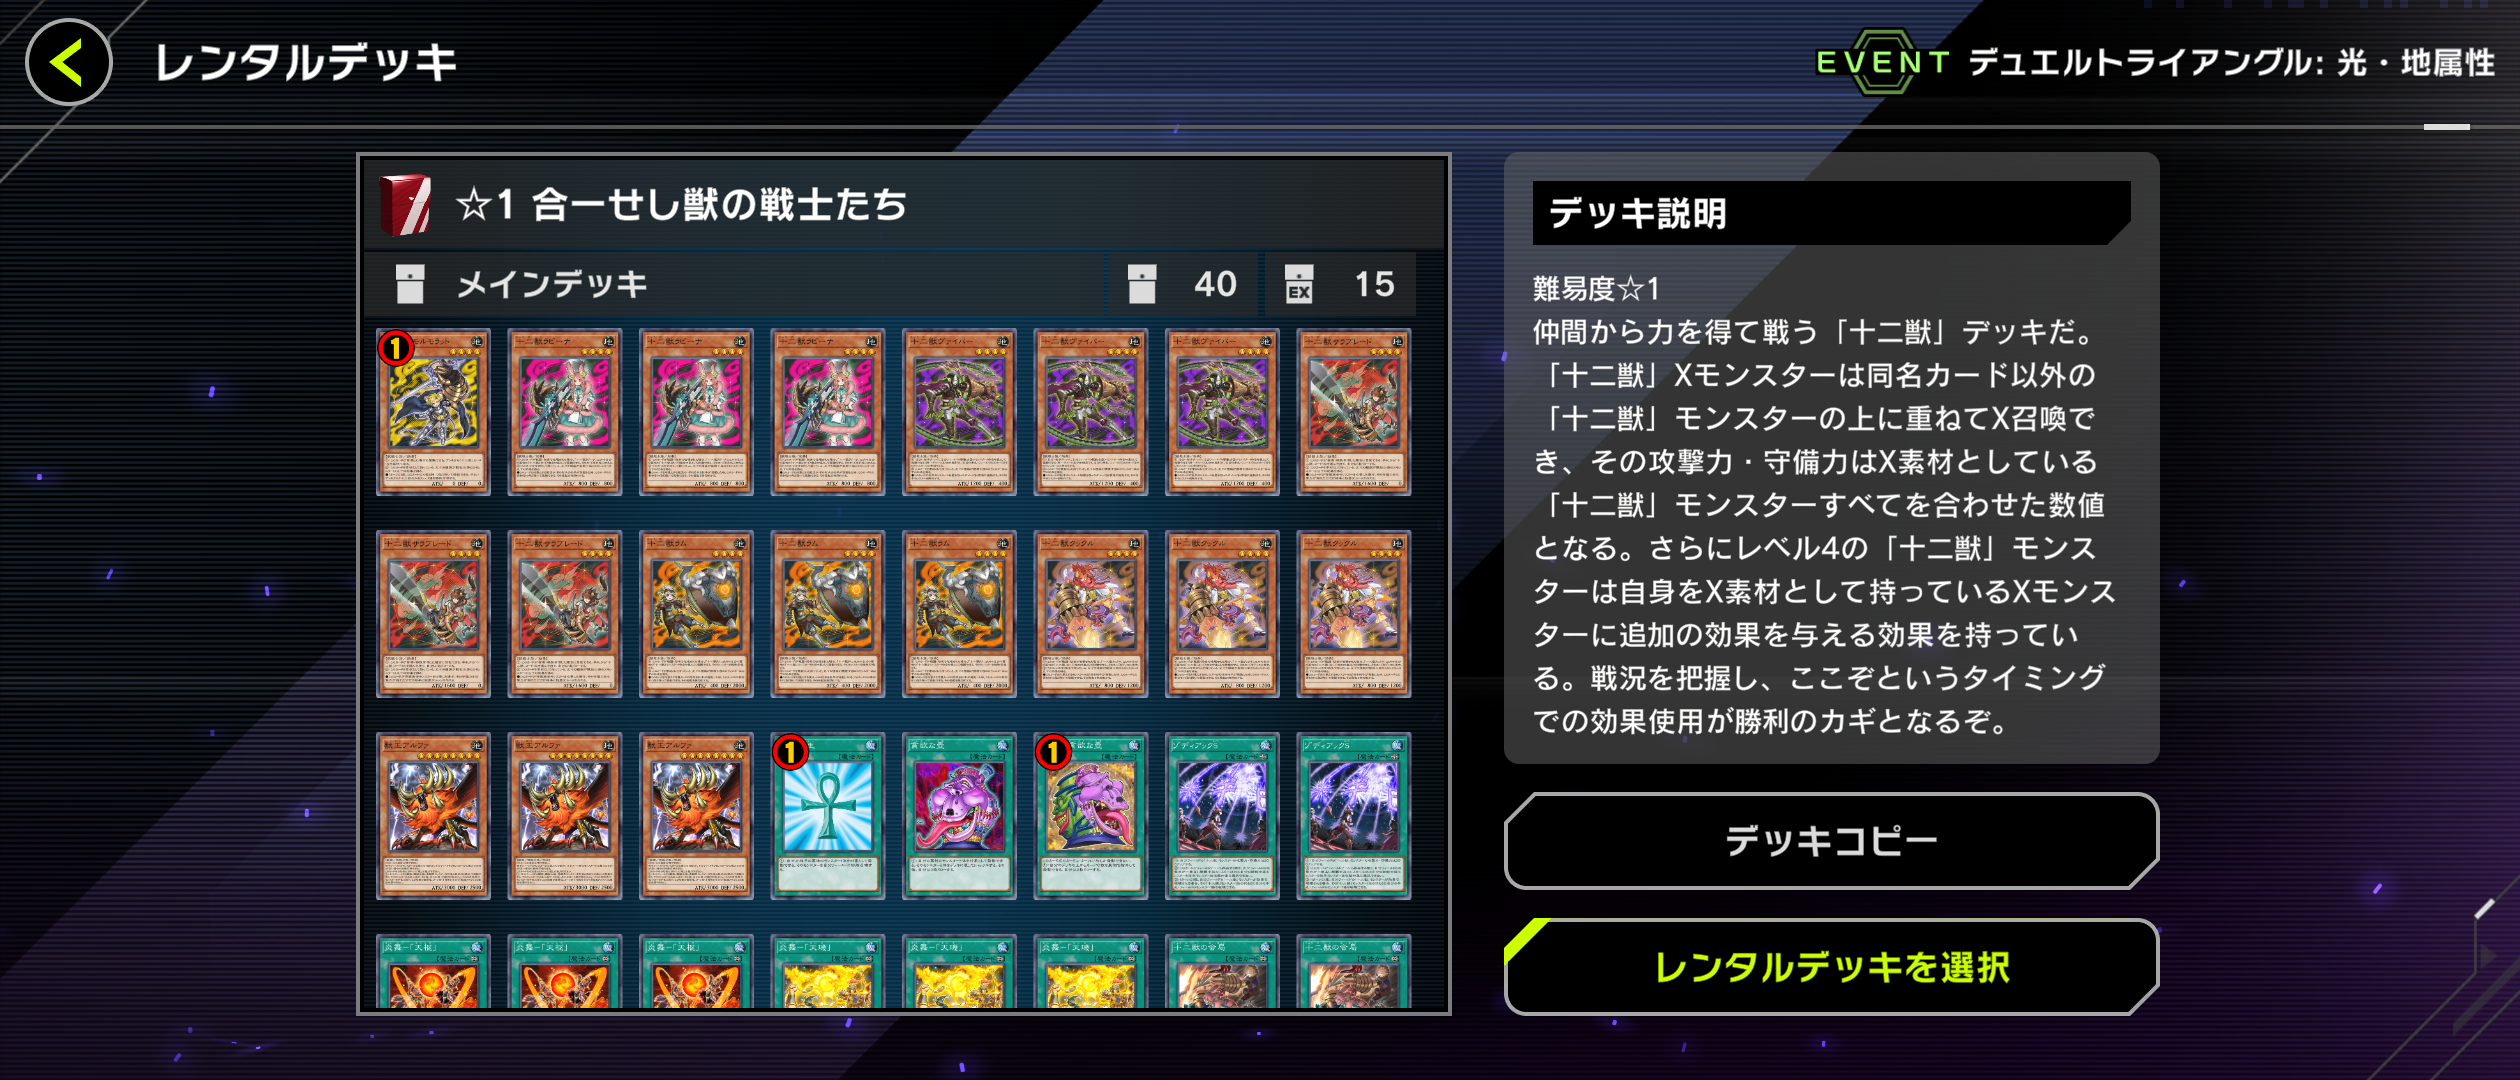Click the EVENT hexagon badge

pos(1882,62)
